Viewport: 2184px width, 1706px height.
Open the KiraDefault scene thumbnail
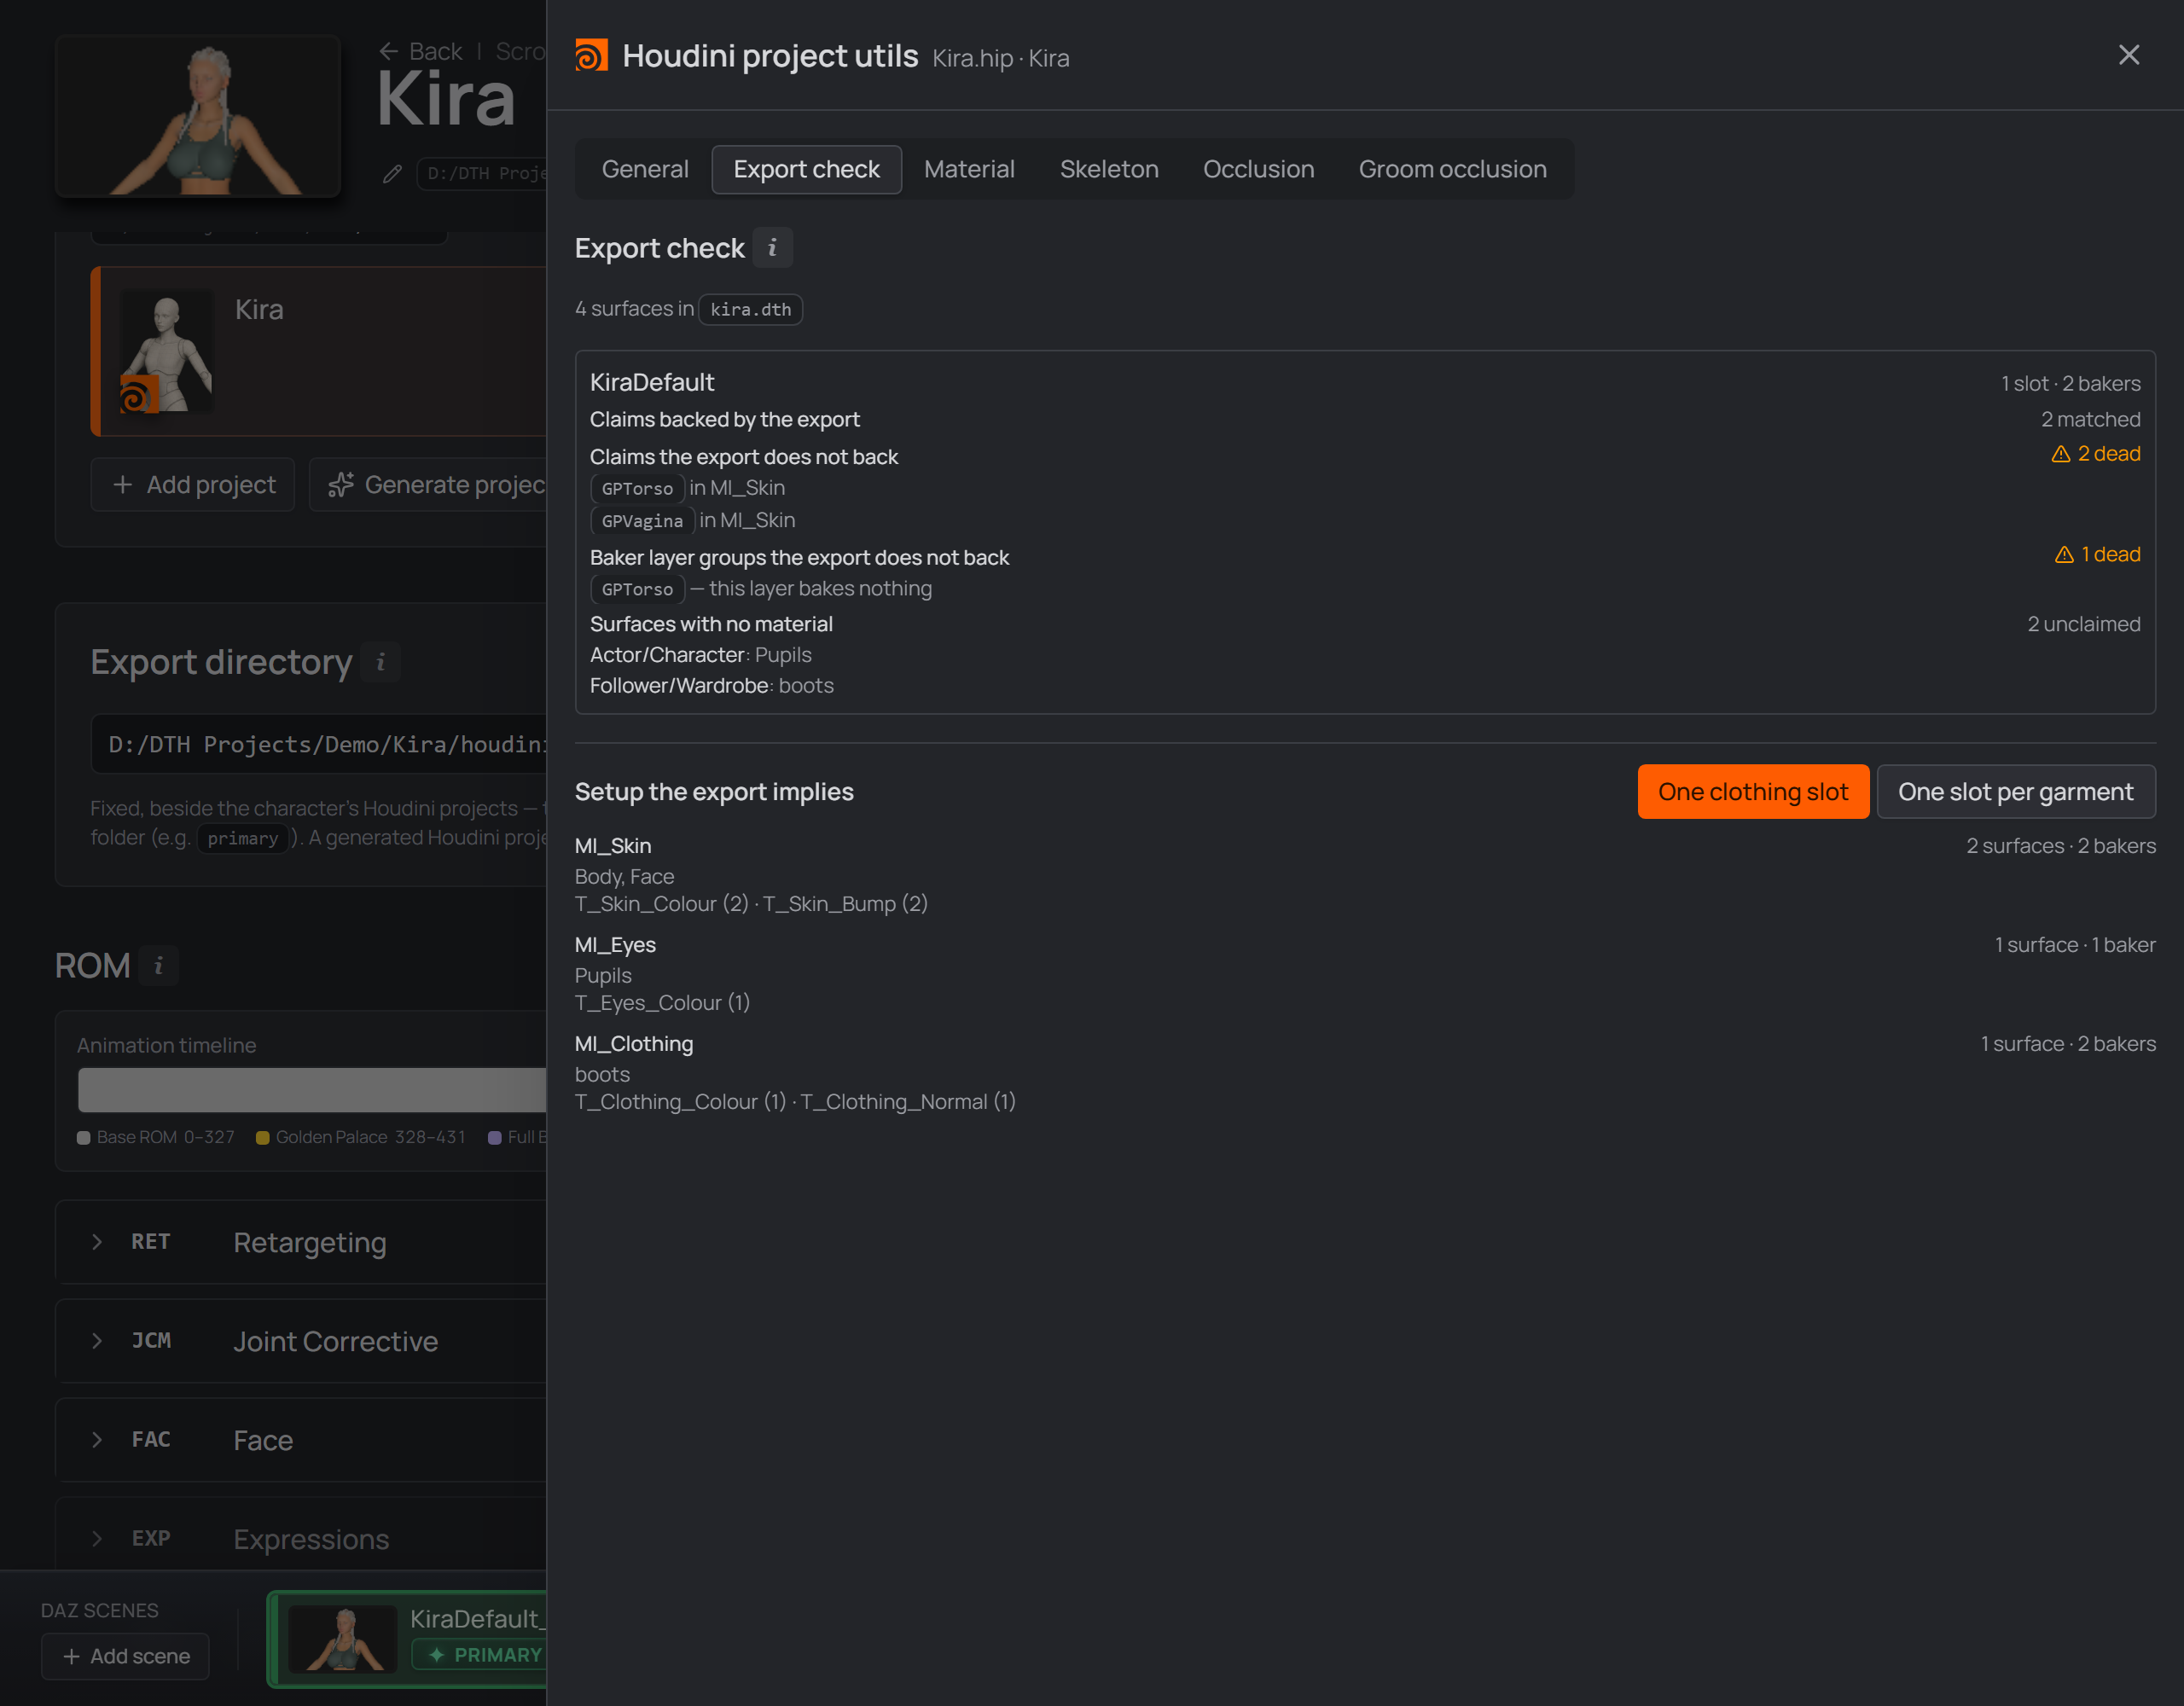[342, 1639]
